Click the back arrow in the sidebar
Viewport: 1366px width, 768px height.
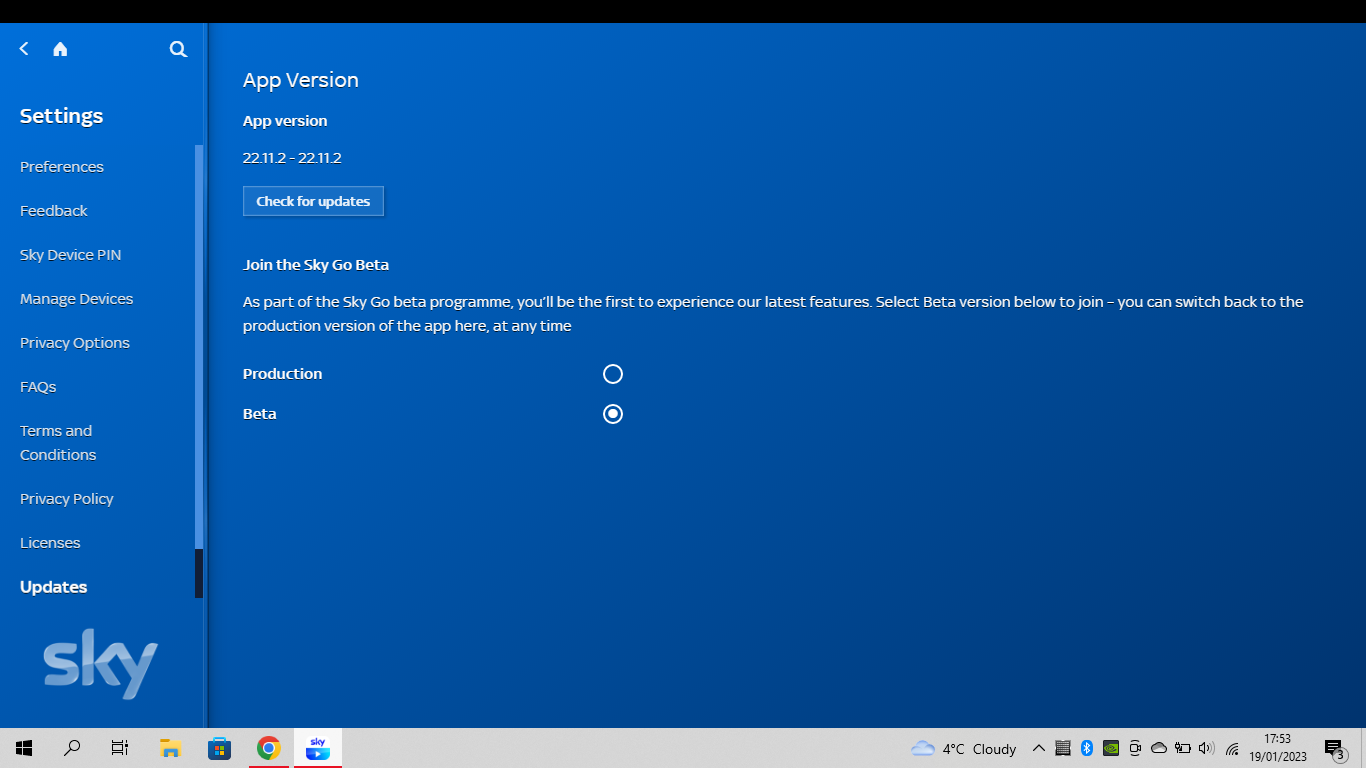pyautogui.click(x=24, y=49)
